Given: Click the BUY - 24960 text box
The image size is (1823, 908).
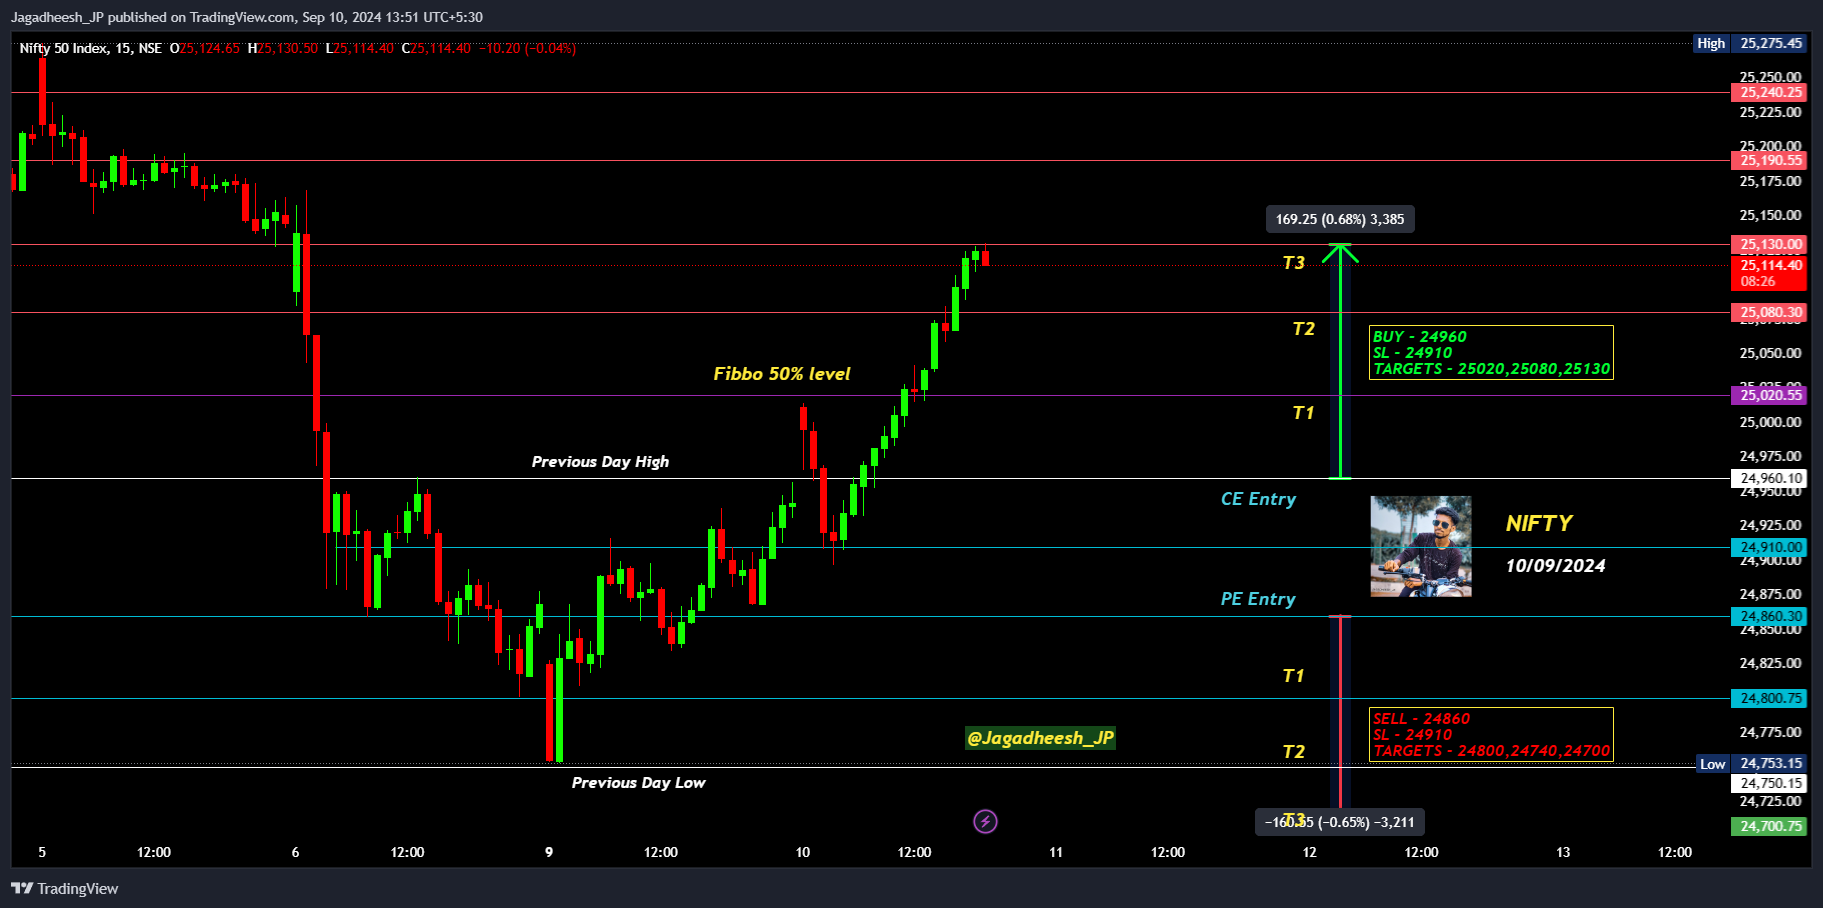Looking at the screenshot, I should tap(1491, 352).
